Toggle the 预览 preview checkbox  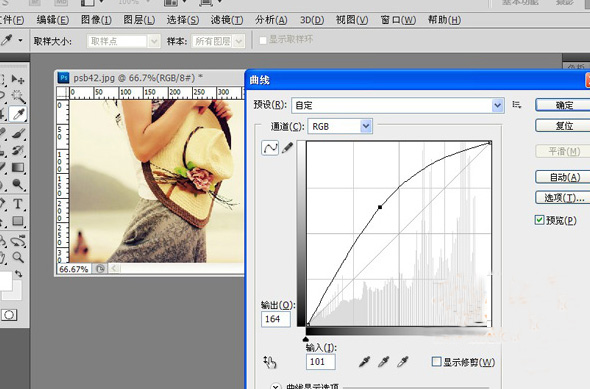click(539, 220)
